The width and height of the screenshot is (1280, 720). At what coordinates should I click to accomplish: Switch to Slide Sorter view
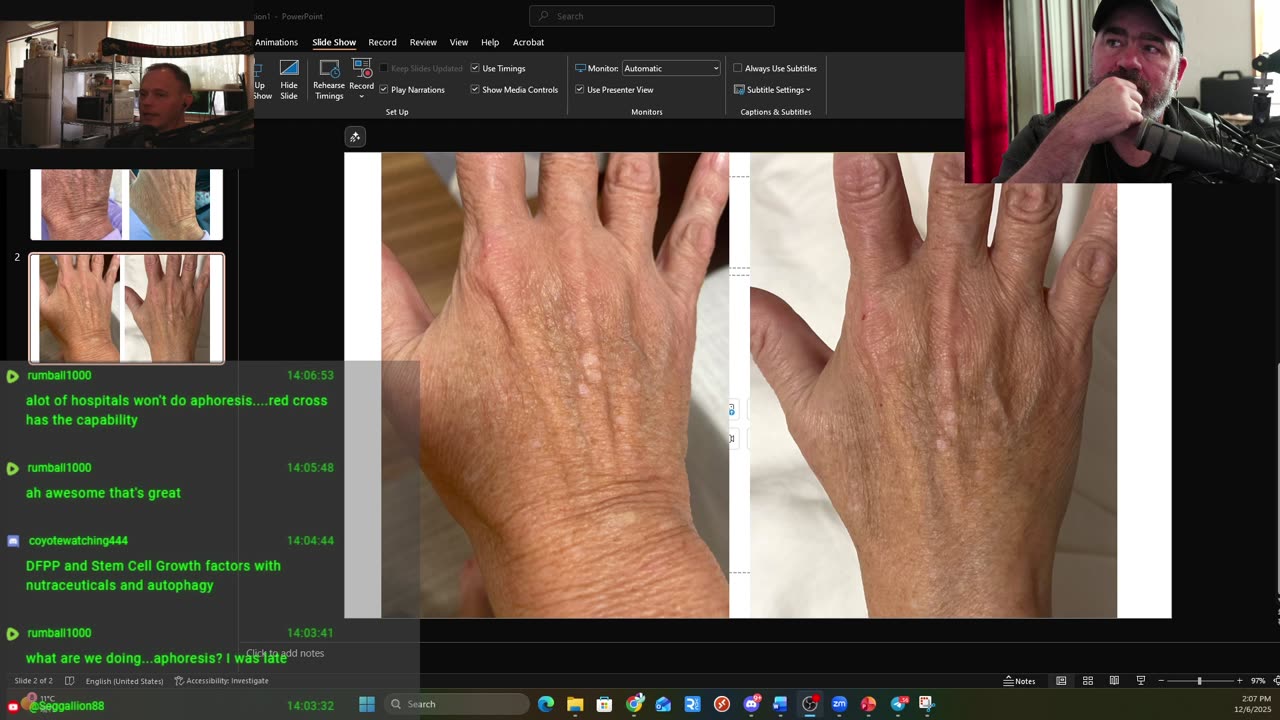1088,681
